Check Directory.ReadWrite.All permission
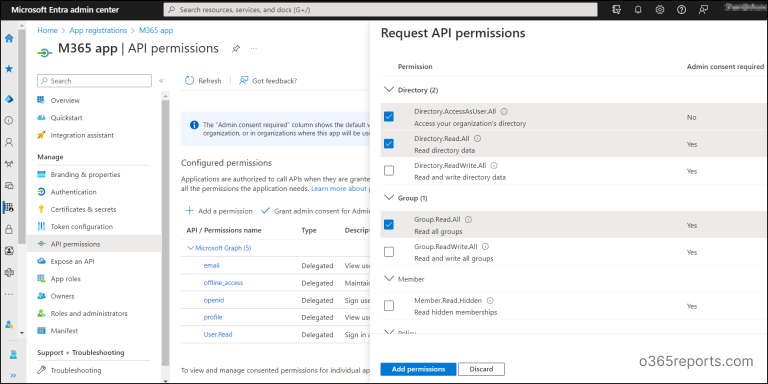The height and width of the screenshot is (384, 768). (x=389, y=170)
